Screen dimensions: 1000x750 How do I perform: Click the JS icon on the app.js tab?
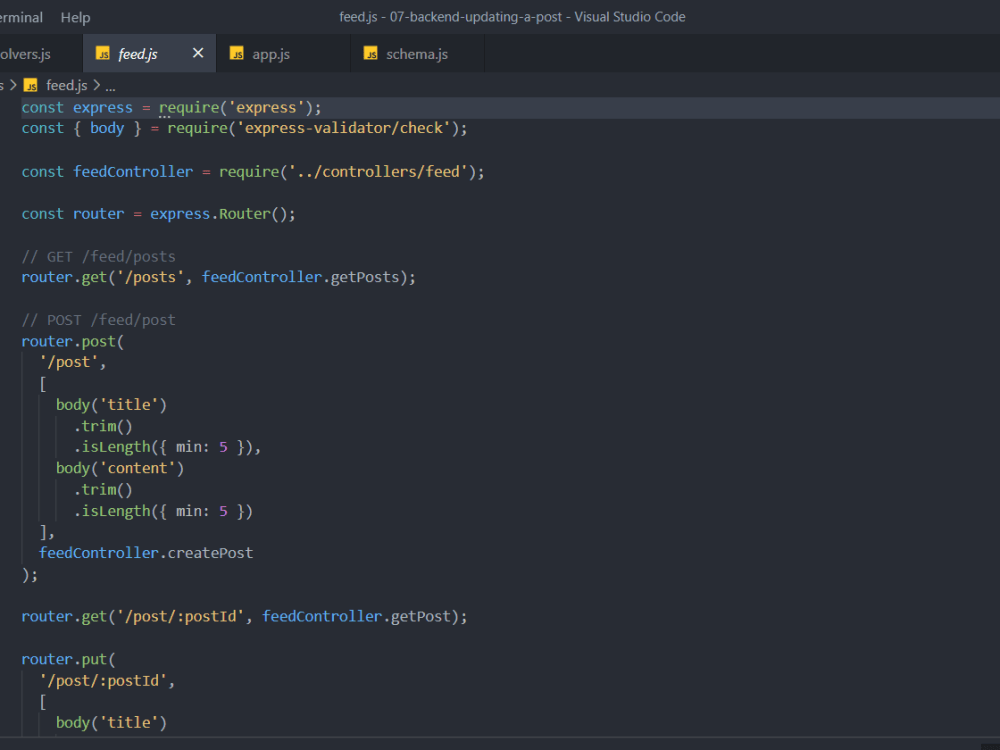coord(237,54)
